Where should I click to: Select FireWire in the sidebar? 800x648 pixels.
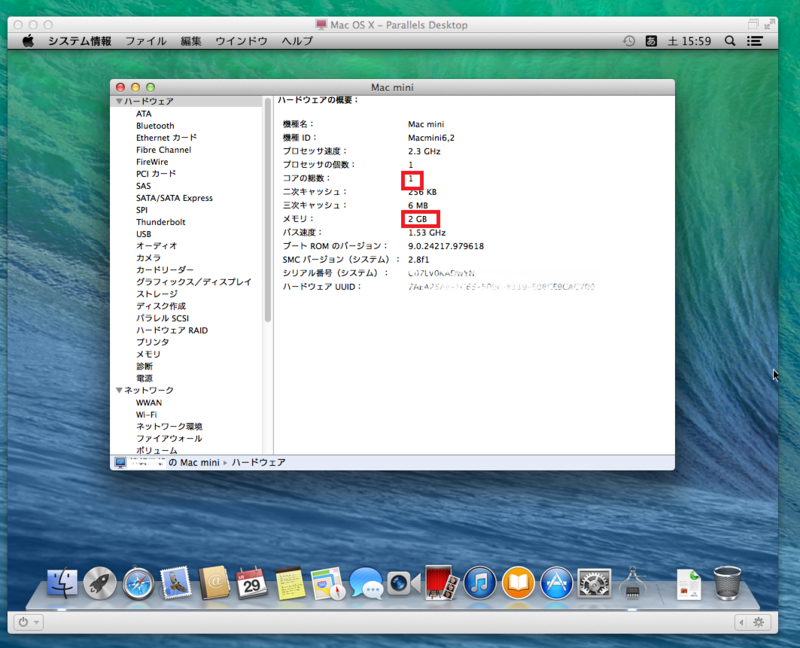(x=152, y=162)
